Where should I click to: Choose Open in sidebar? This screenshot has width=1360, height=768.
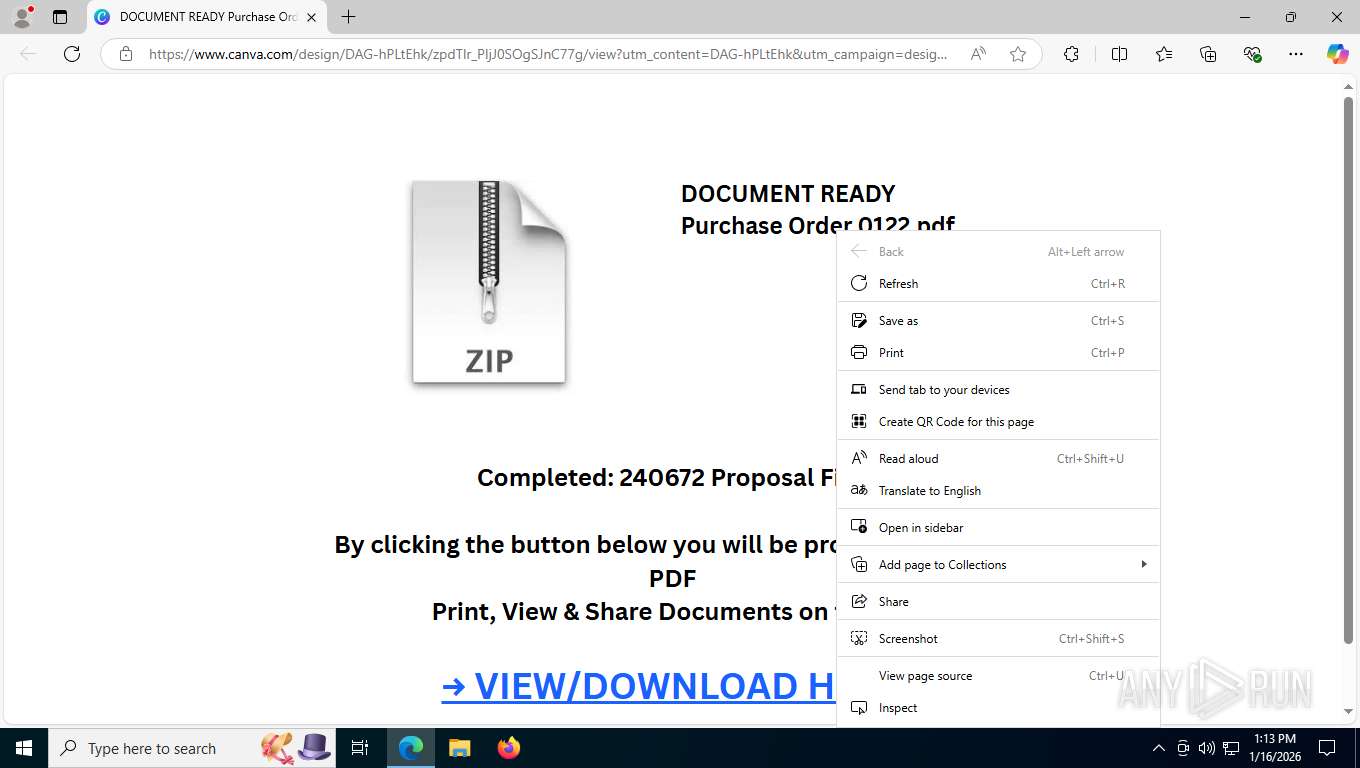[x=998, y=528]
